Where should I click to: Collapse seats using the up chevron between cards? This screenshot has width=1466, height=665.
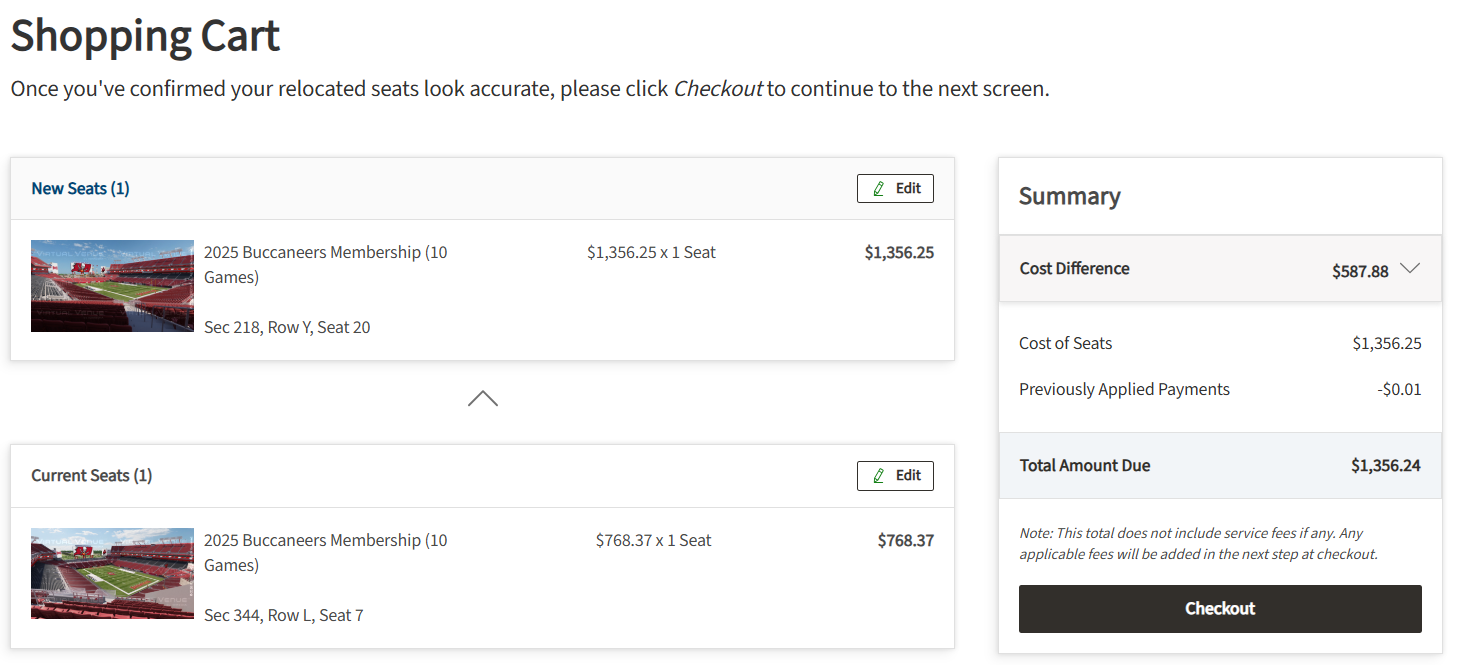point(482,399)
